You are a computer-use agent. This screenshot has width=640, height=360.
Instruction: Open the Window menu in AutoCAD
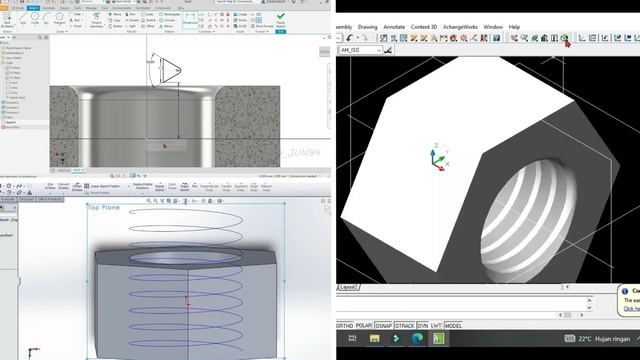[493, 27]
